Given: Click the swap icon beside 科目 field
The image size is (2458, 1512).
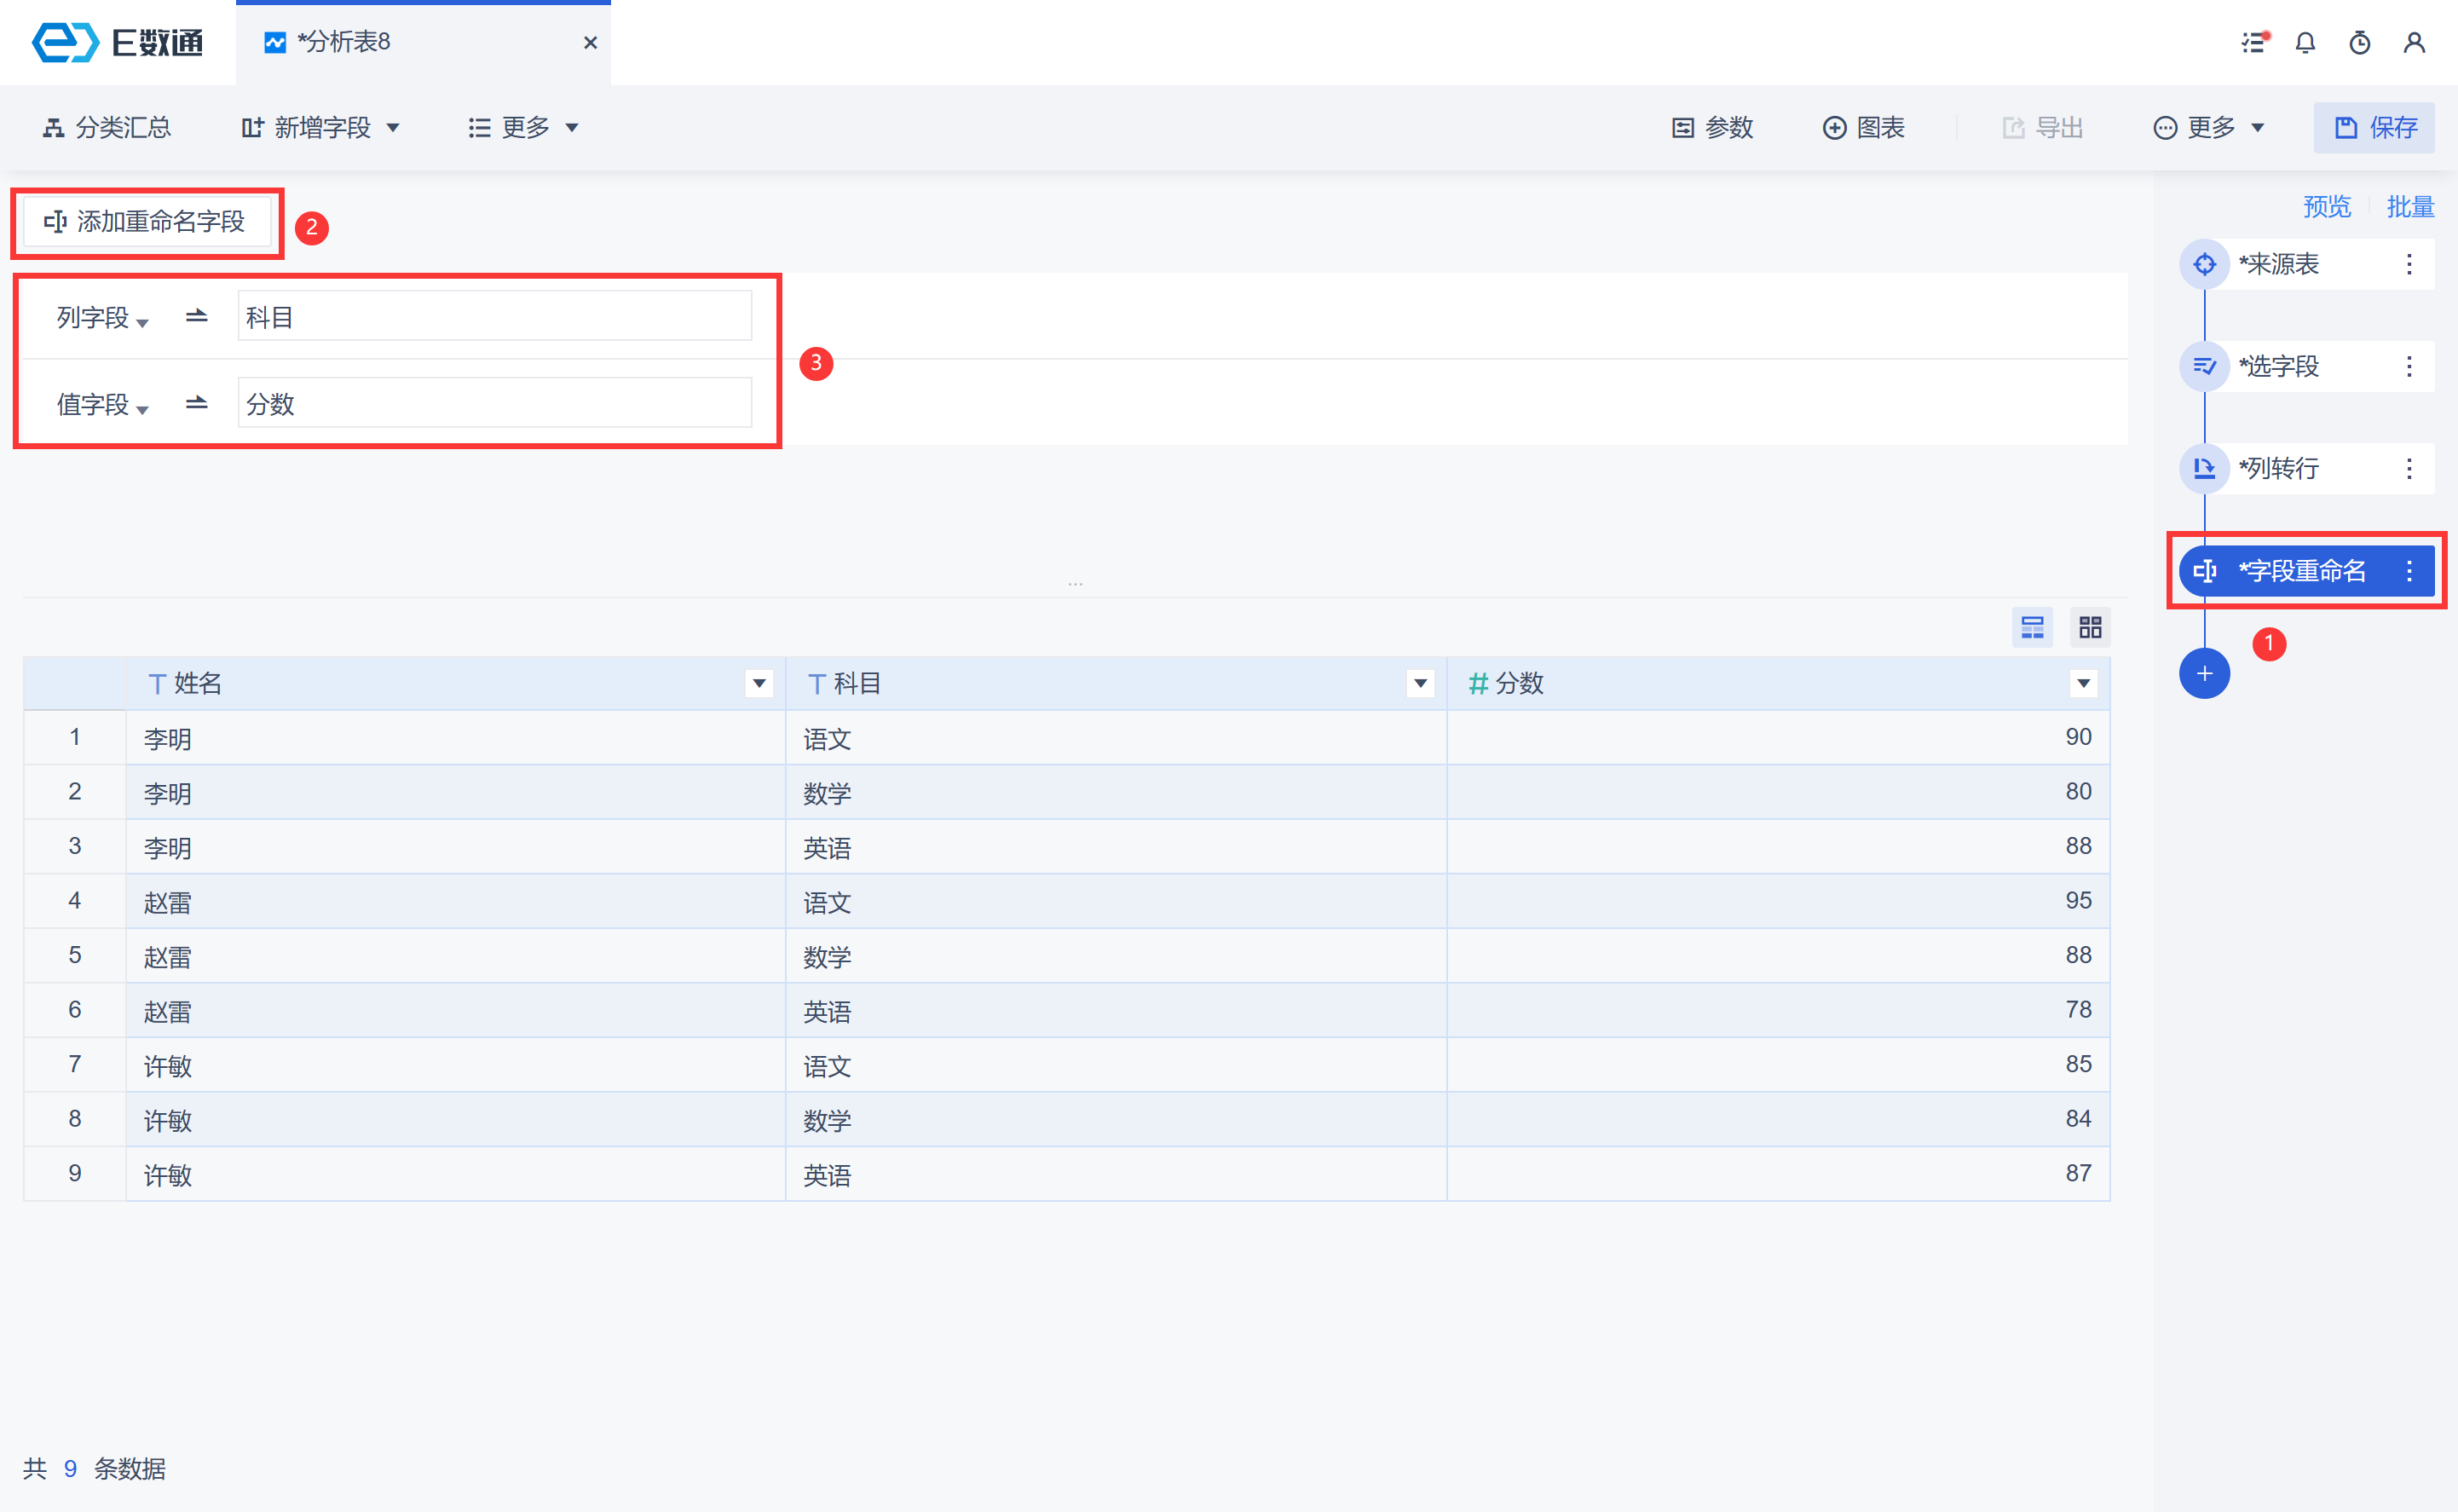Looking at the screenshot, I should (196, 317).
